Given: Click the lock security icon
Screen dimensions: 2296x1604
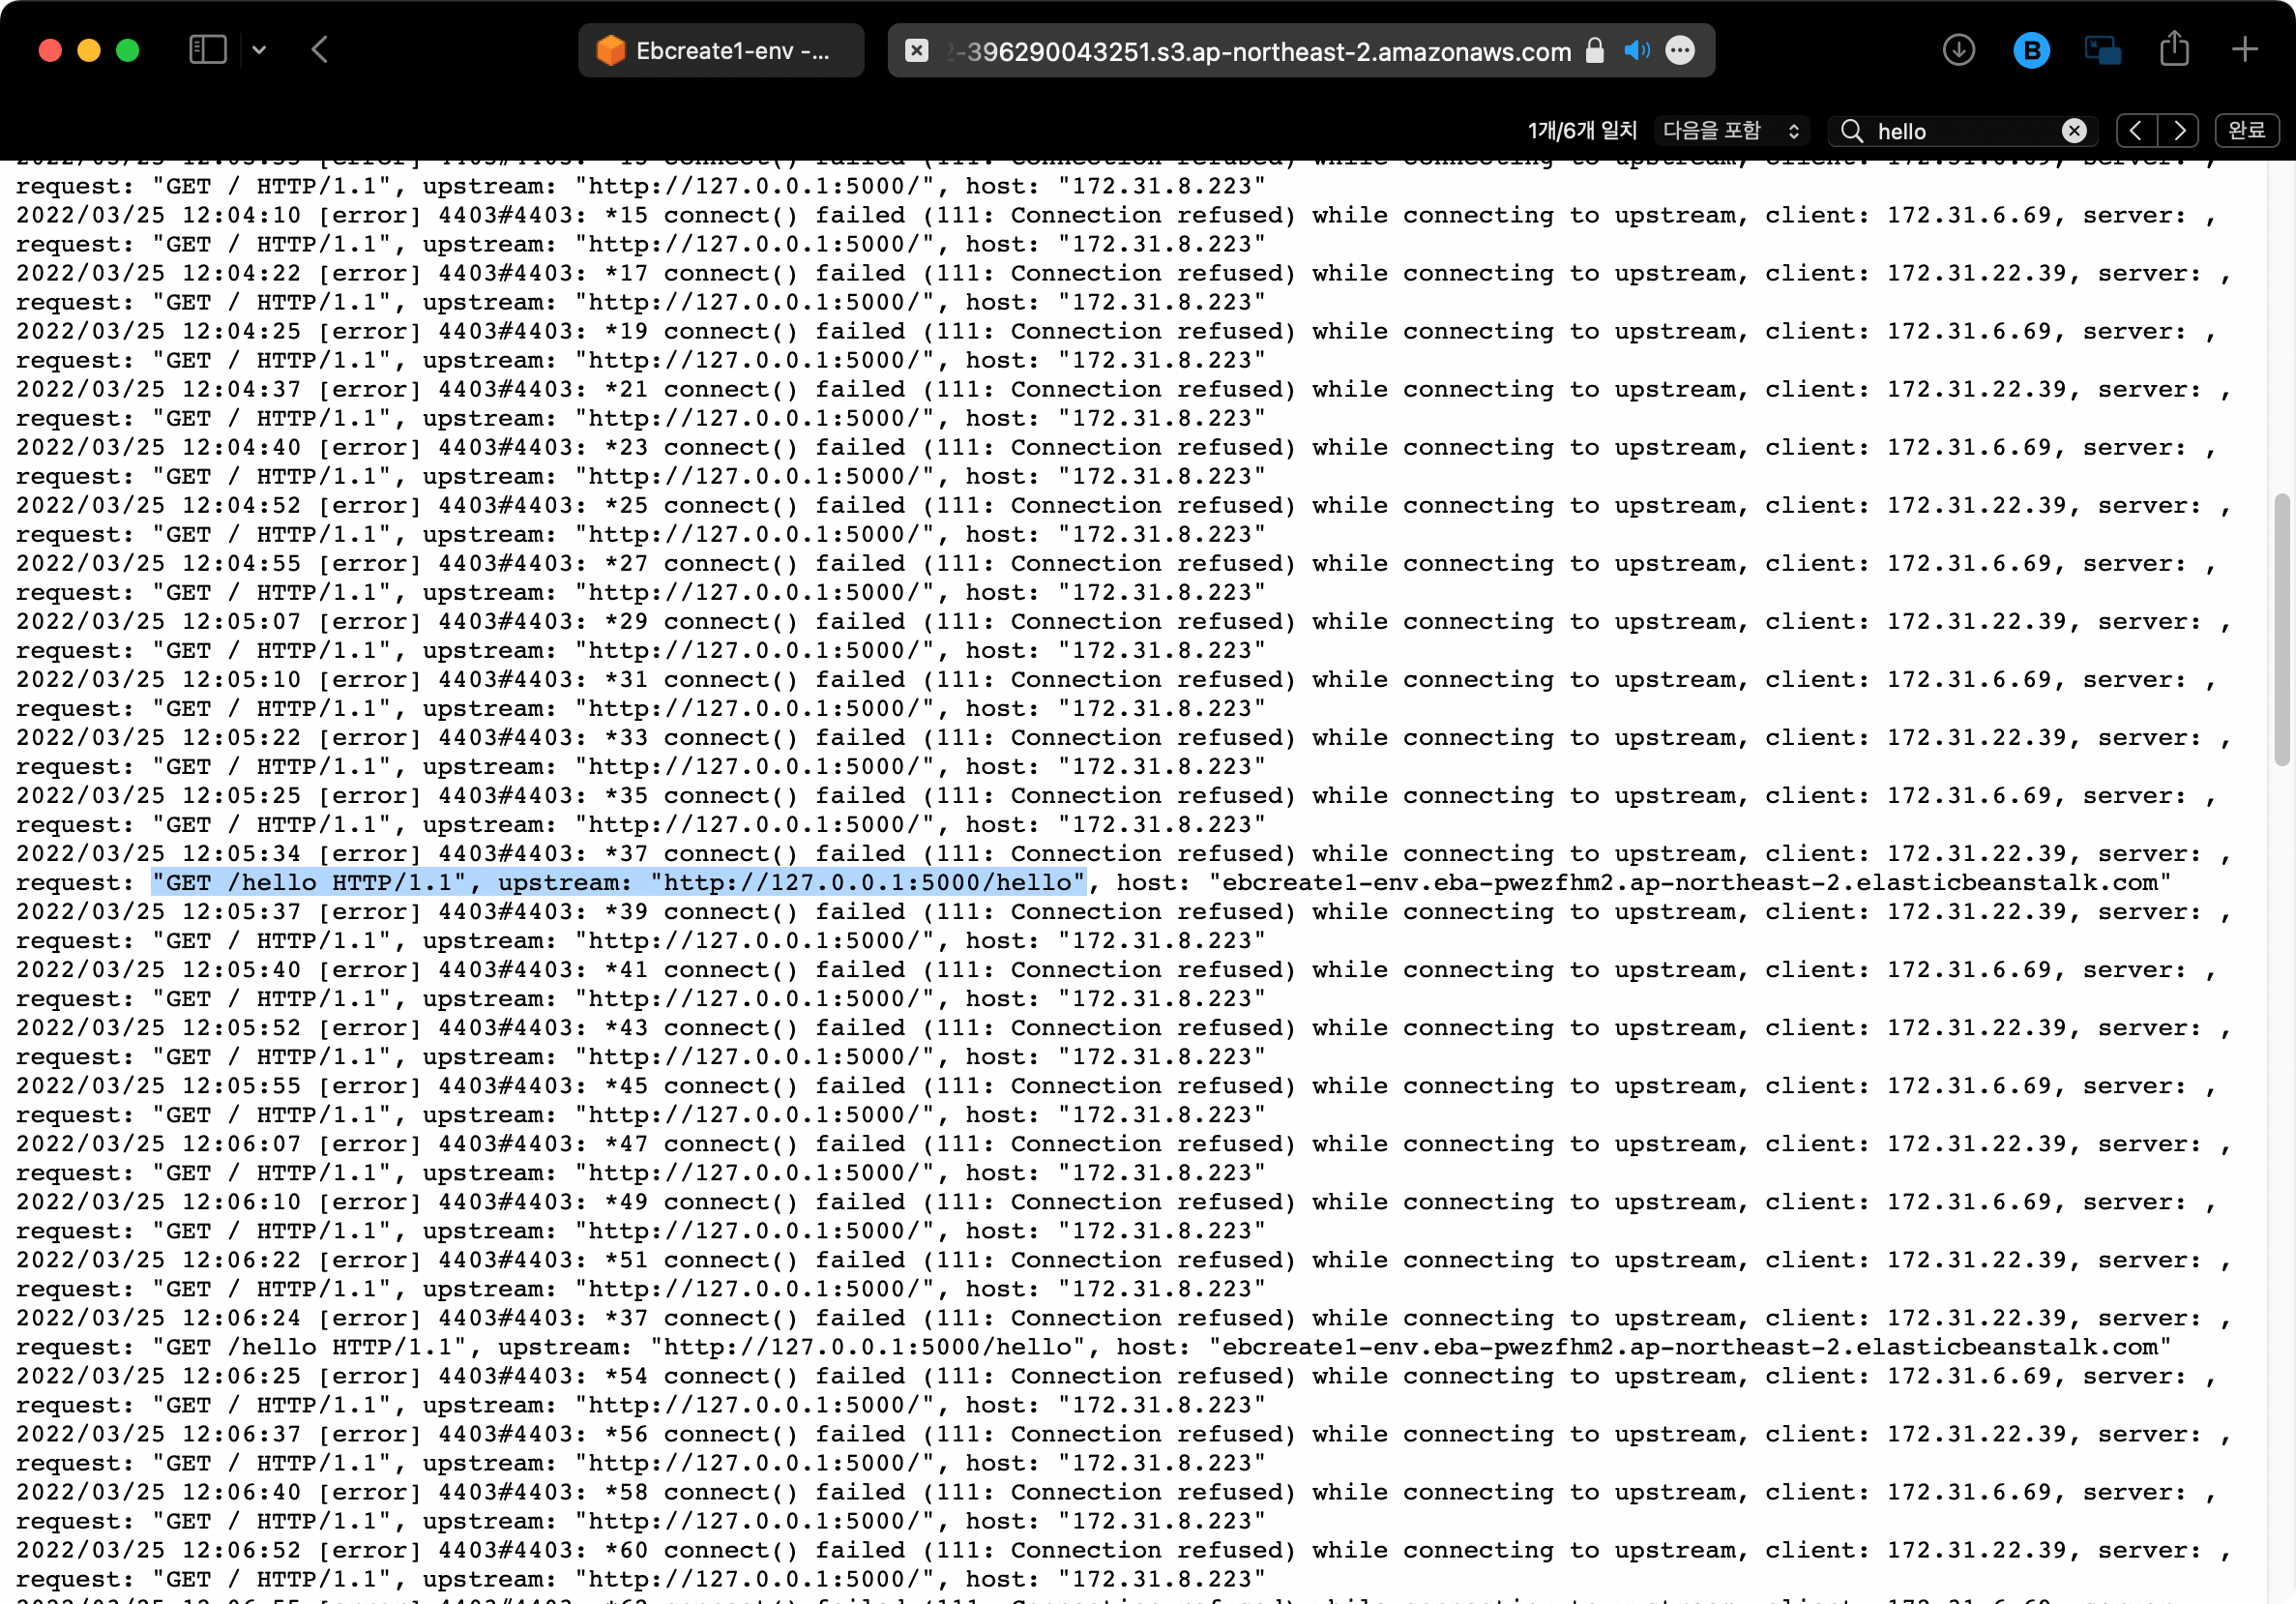Looking at the screenshot, I should (1595, 50).
